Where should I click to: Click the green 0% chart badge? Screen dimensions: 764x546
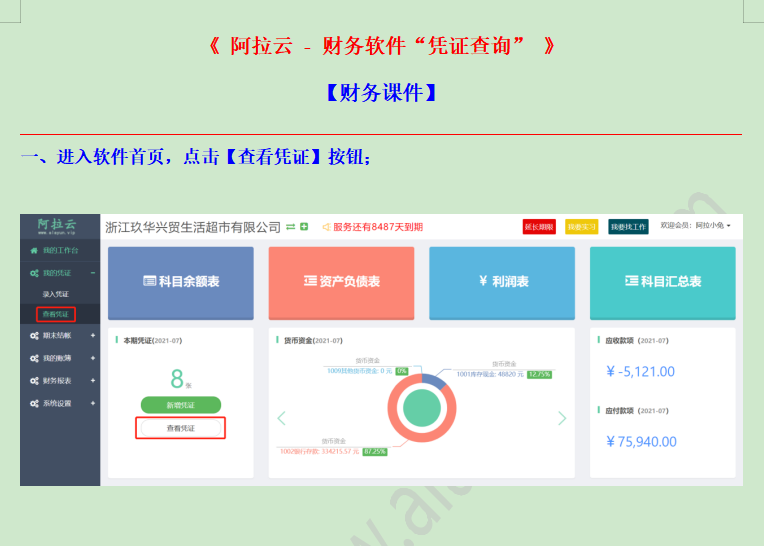pos(401,371)
